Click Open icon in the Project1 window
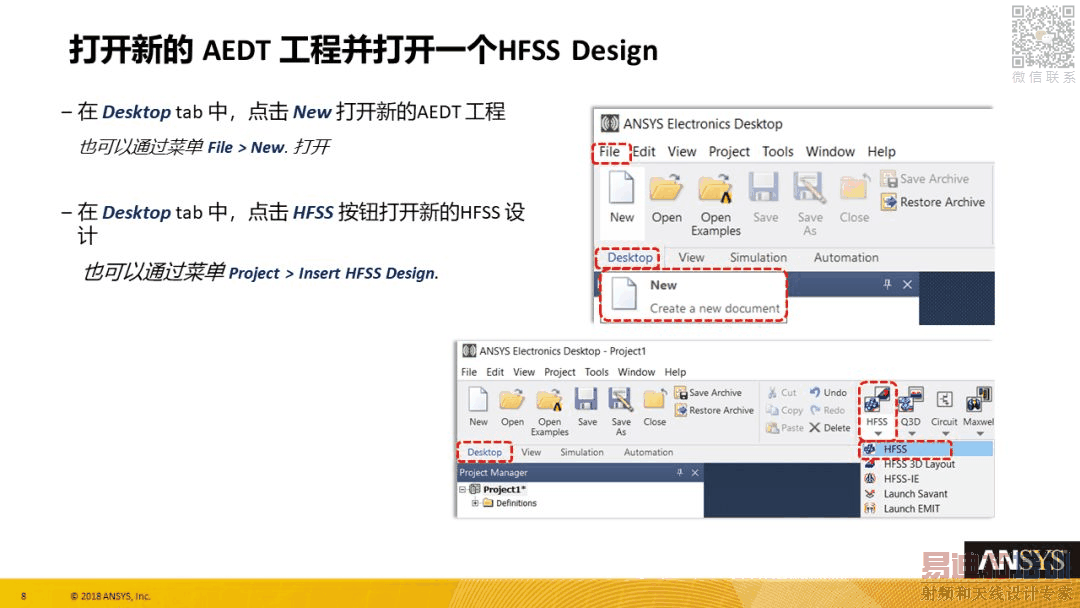Screen dimensions: 1080x608 [512, 399]
